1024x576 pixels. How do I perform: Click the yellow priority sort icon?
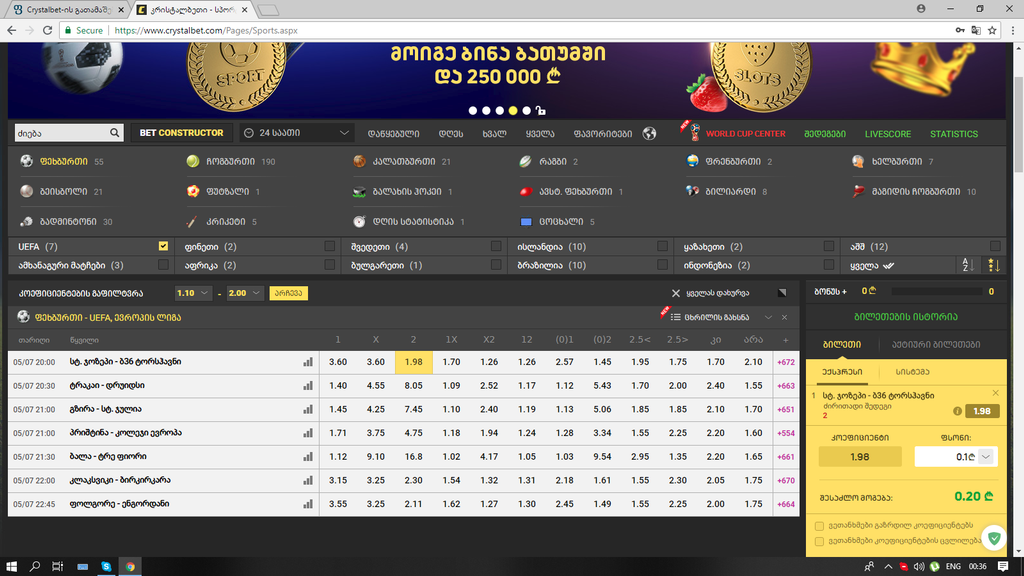point(993,265)
